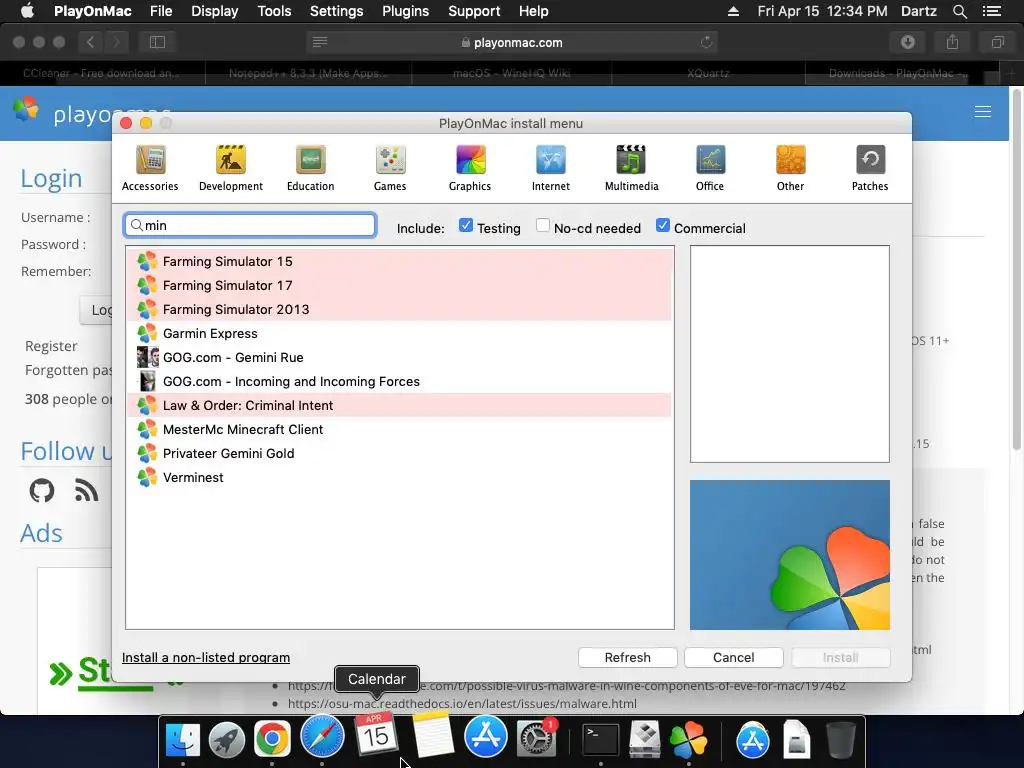Click the Safari share button
The height and width of the screenshot is (768, 1024).
tap(953, 42)
